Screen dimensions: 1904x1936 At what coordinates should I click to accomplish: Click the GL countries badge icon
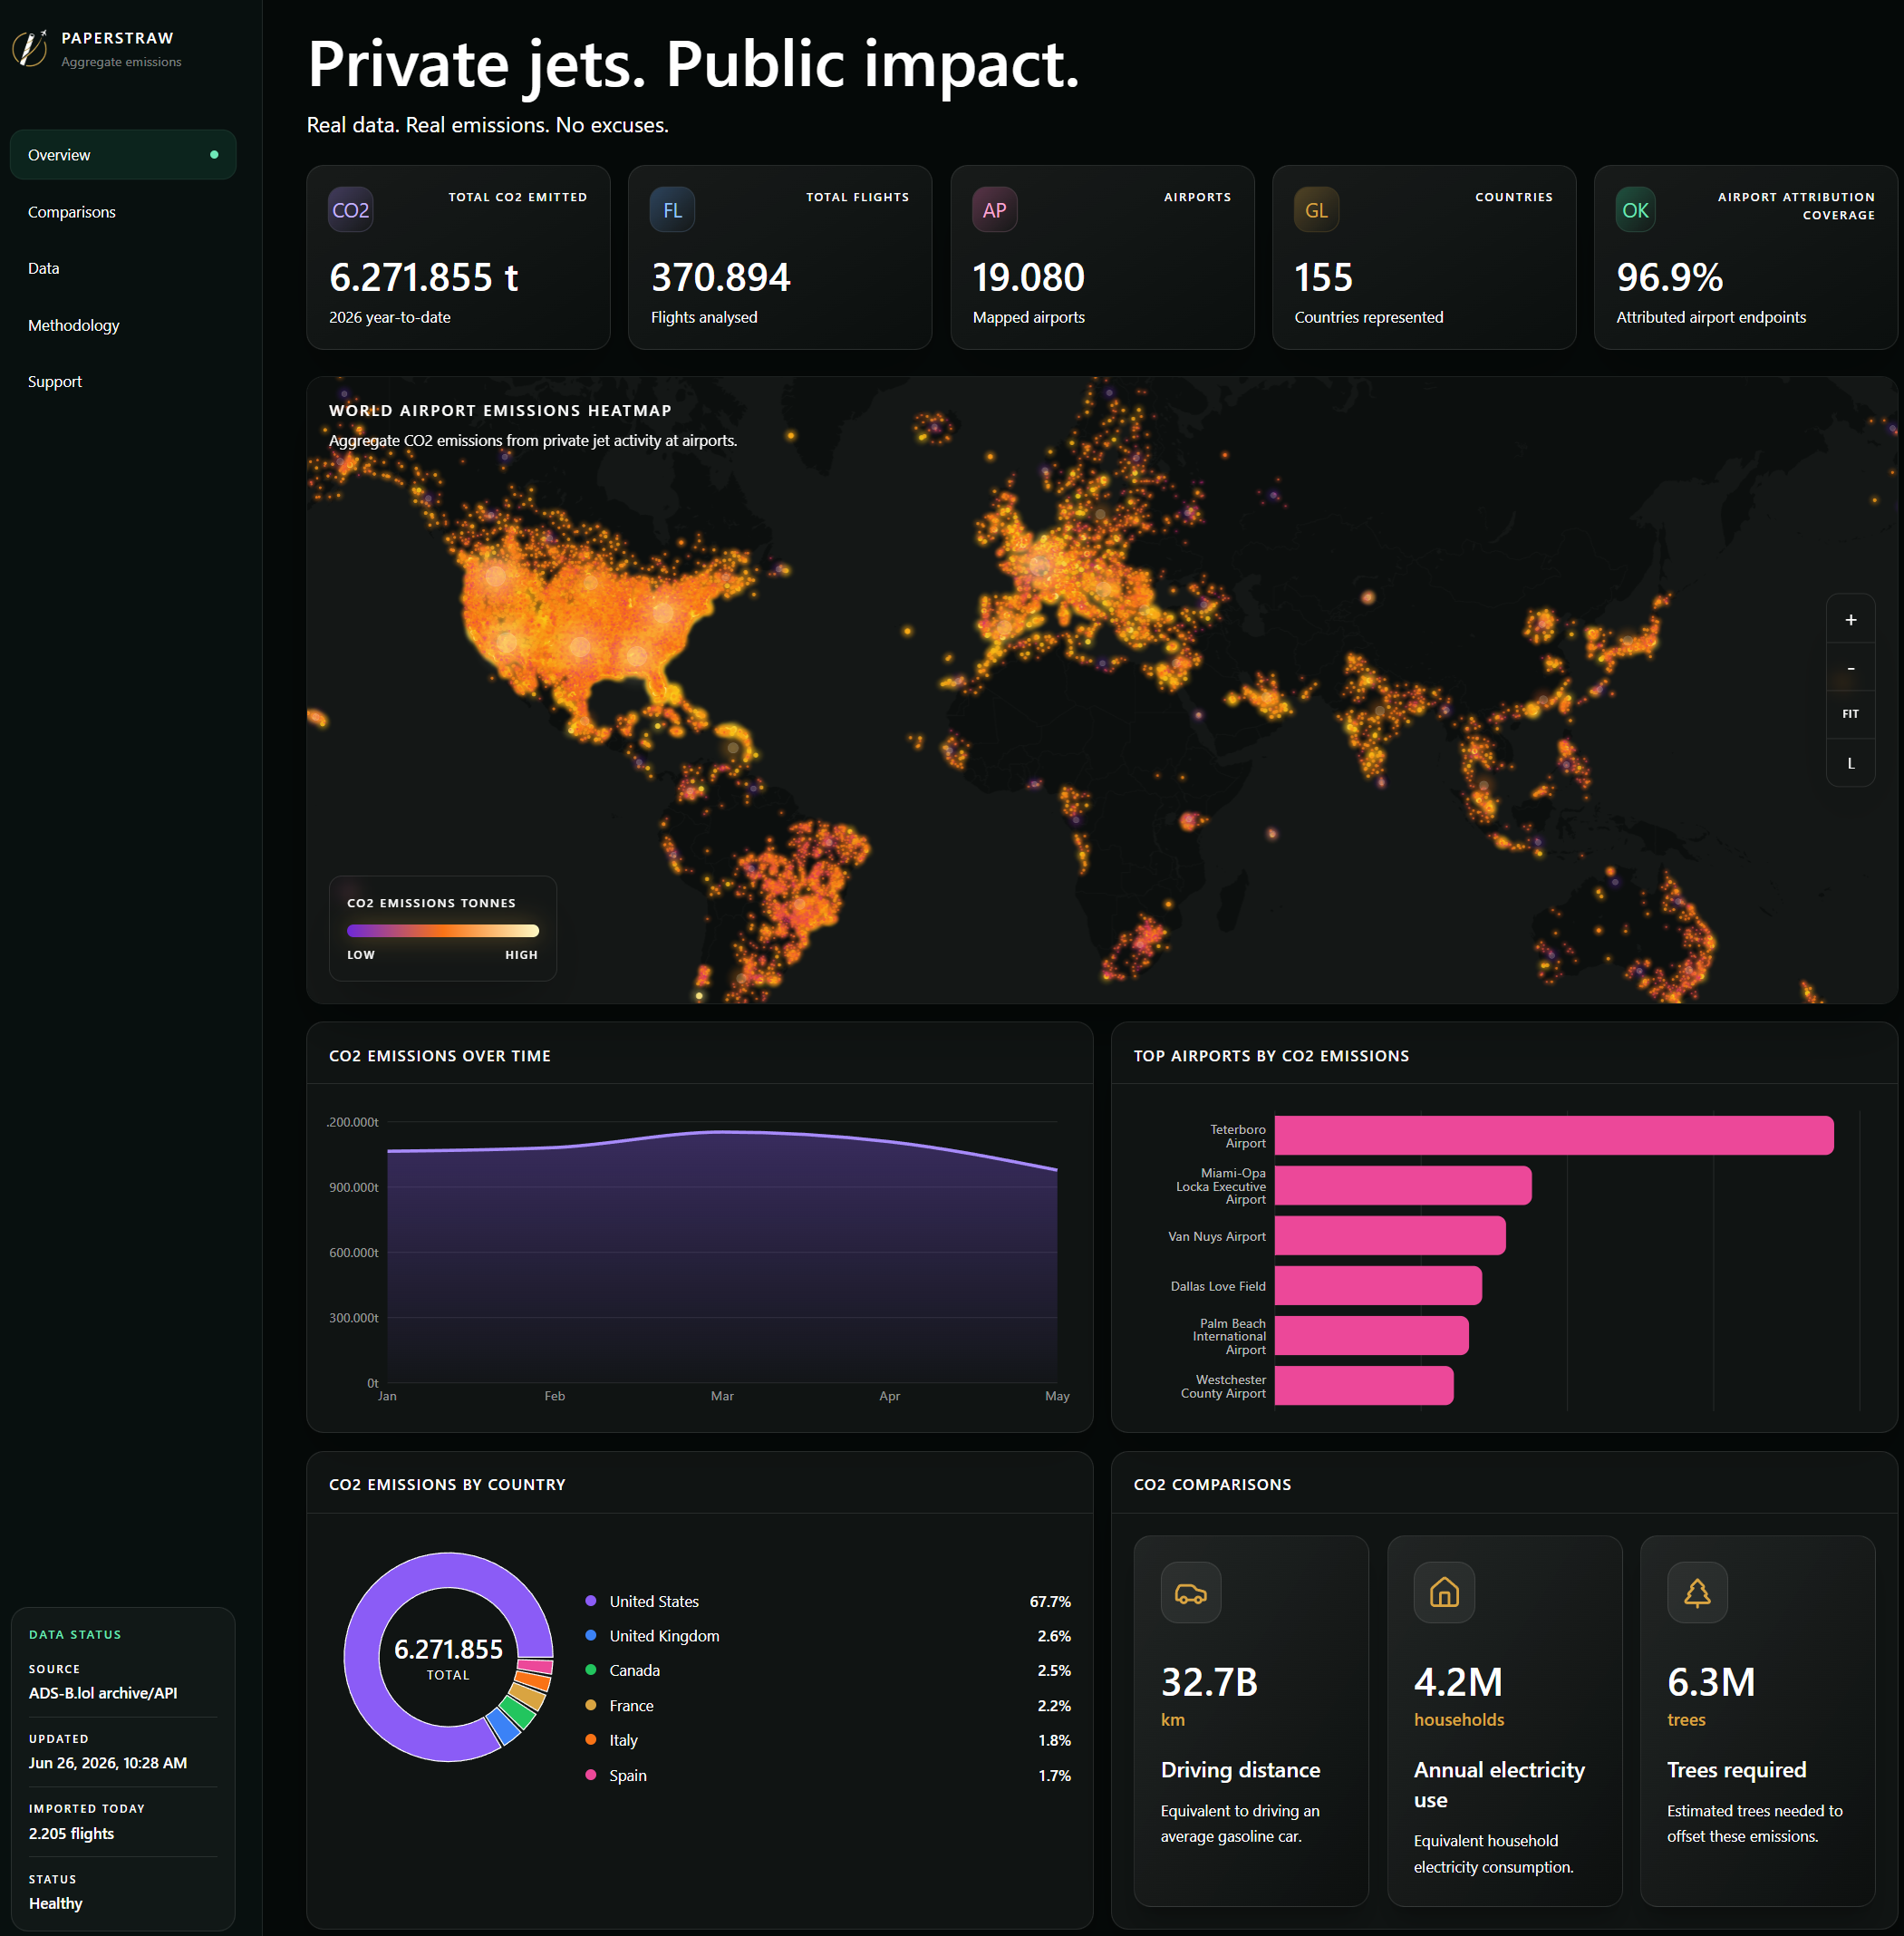1316,210
